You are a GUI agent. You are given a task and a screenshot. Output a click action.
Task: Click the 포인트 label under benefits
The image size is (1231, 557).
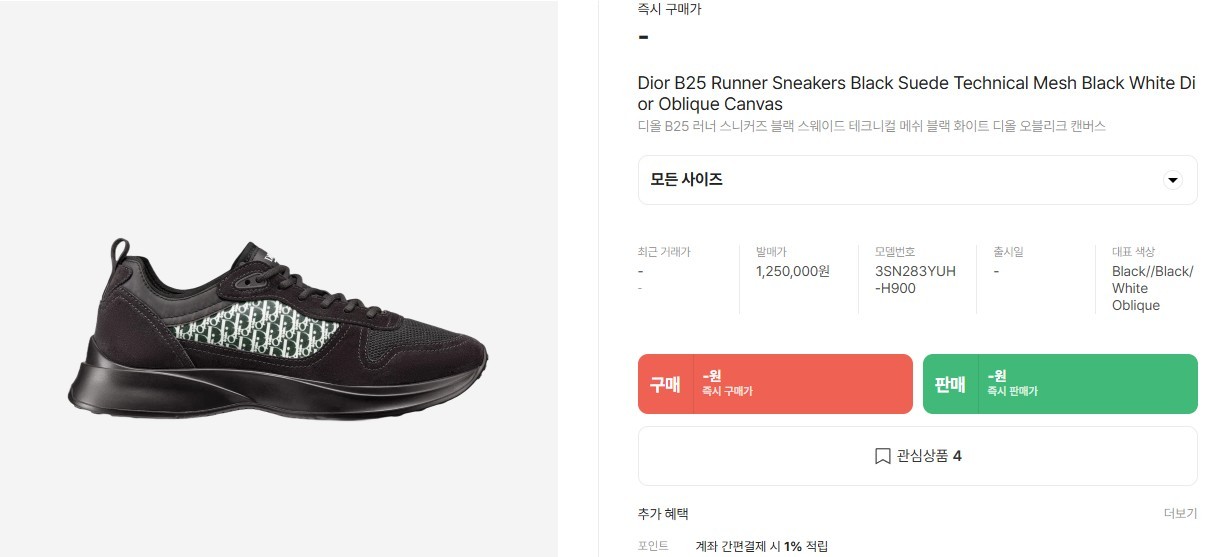(653, 546)
